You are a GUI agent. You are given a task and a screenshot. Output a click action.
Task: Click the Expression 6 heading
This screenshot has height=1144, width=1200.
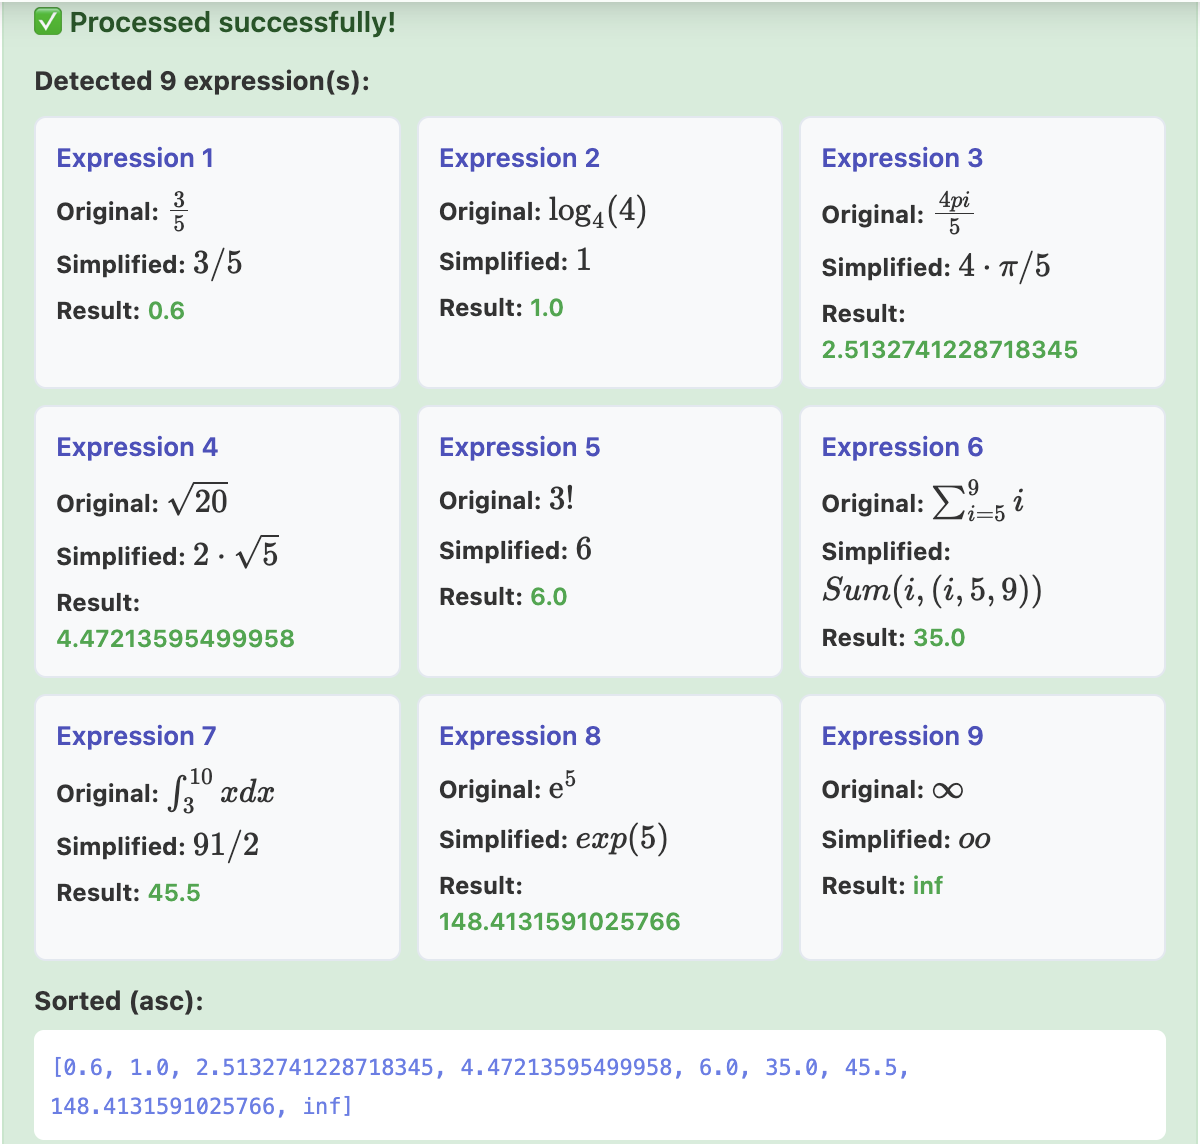902,447
